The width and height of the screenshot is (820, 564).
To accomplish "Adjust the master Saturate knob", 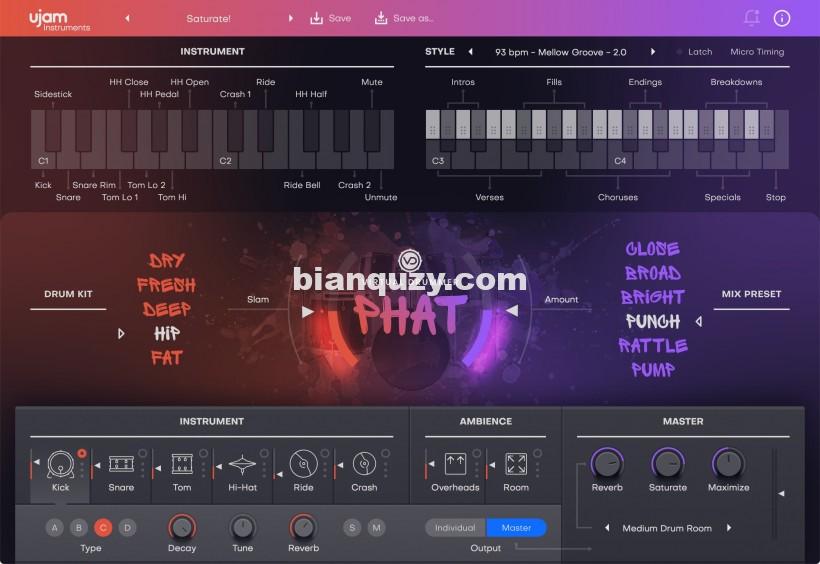I will tap(667, 464).
